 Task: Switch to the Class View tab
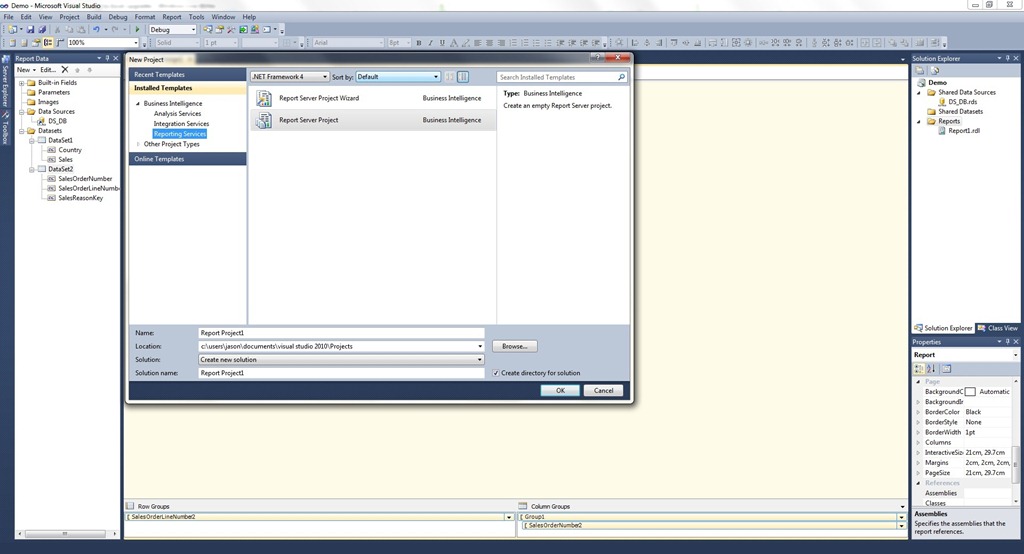997,328
